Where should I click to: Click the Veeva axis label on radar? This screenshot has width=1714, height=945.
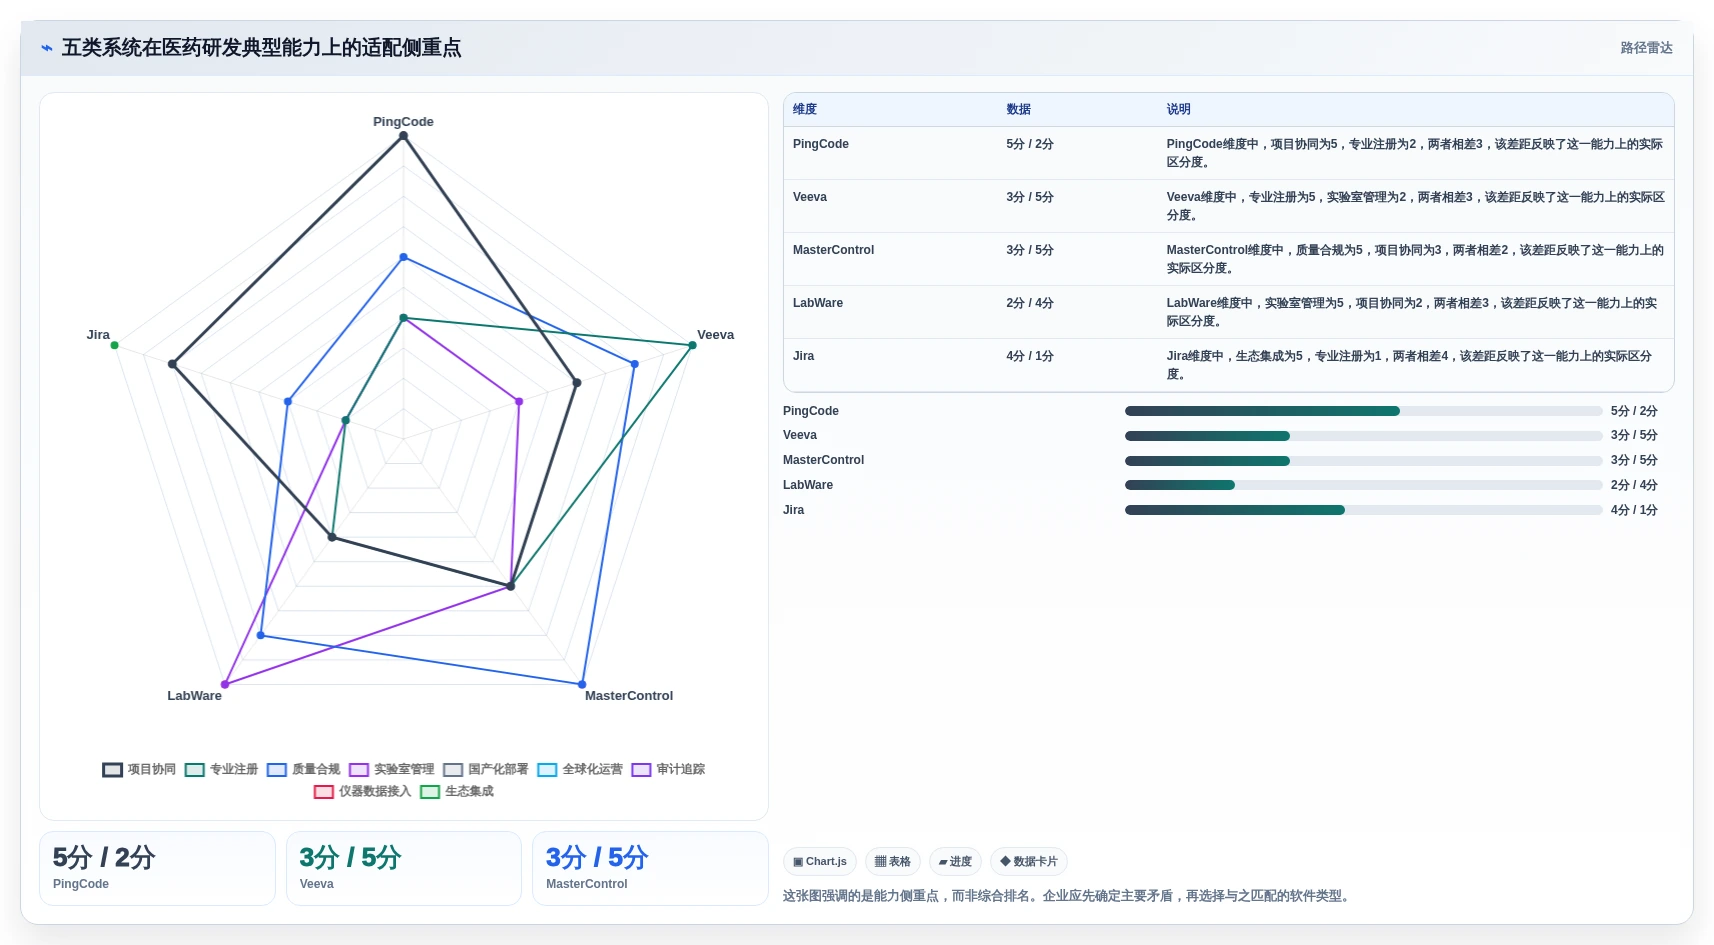[x=715, y=335]
